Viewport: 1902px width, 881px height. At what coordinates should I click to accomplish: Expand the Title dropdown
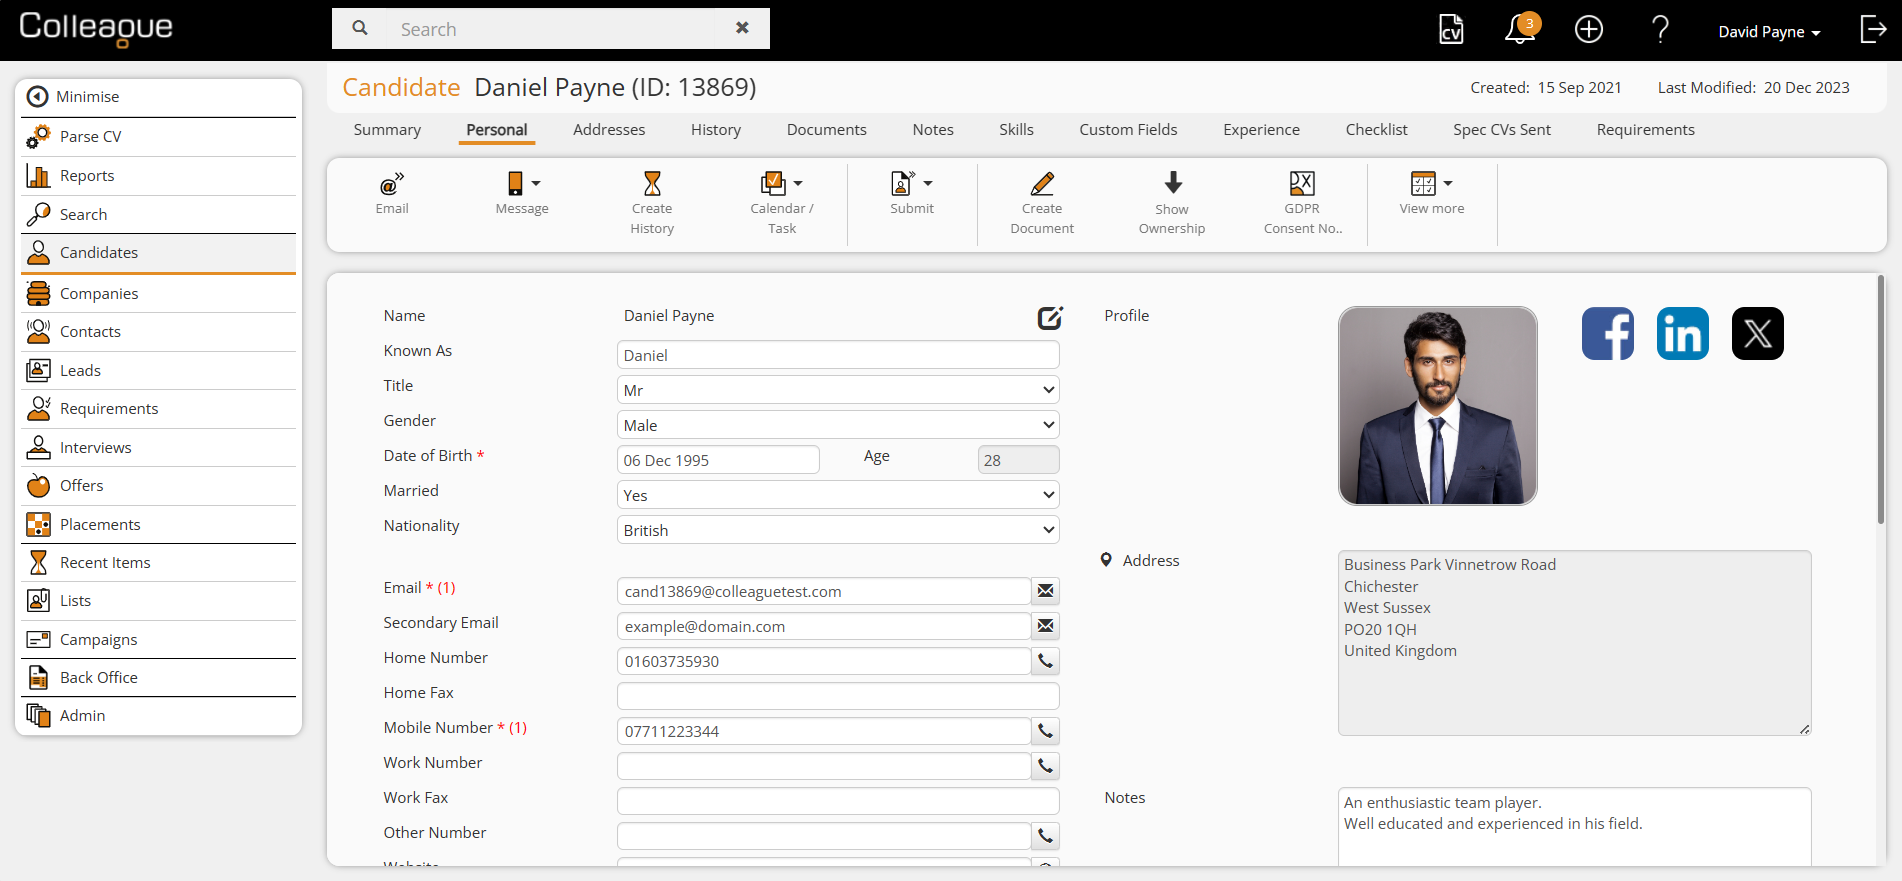(x=838, y=390)
